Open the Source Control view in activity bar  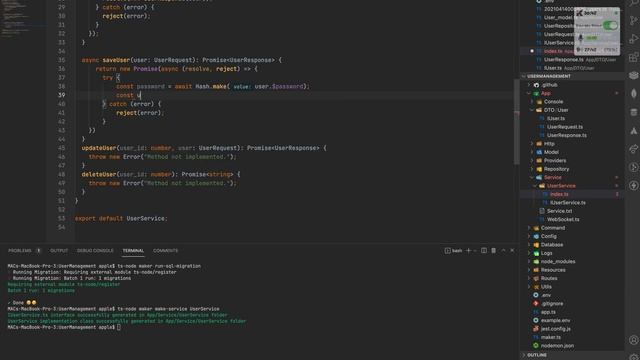coord(633,20)
